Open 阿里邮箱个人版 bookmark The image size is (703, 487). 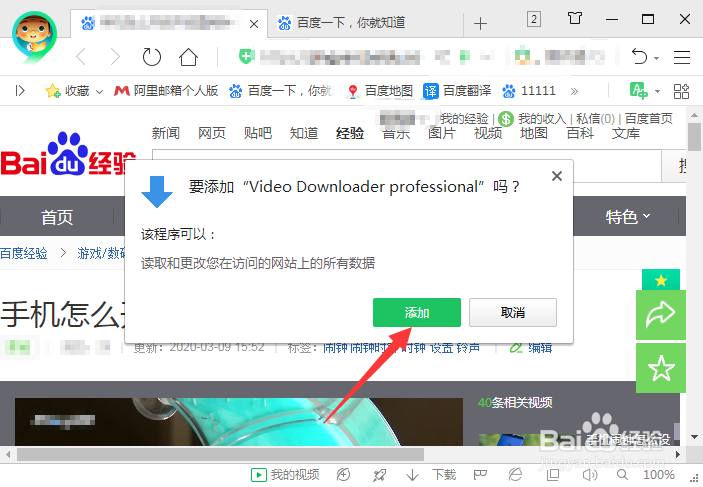click(x=166, y=91)
